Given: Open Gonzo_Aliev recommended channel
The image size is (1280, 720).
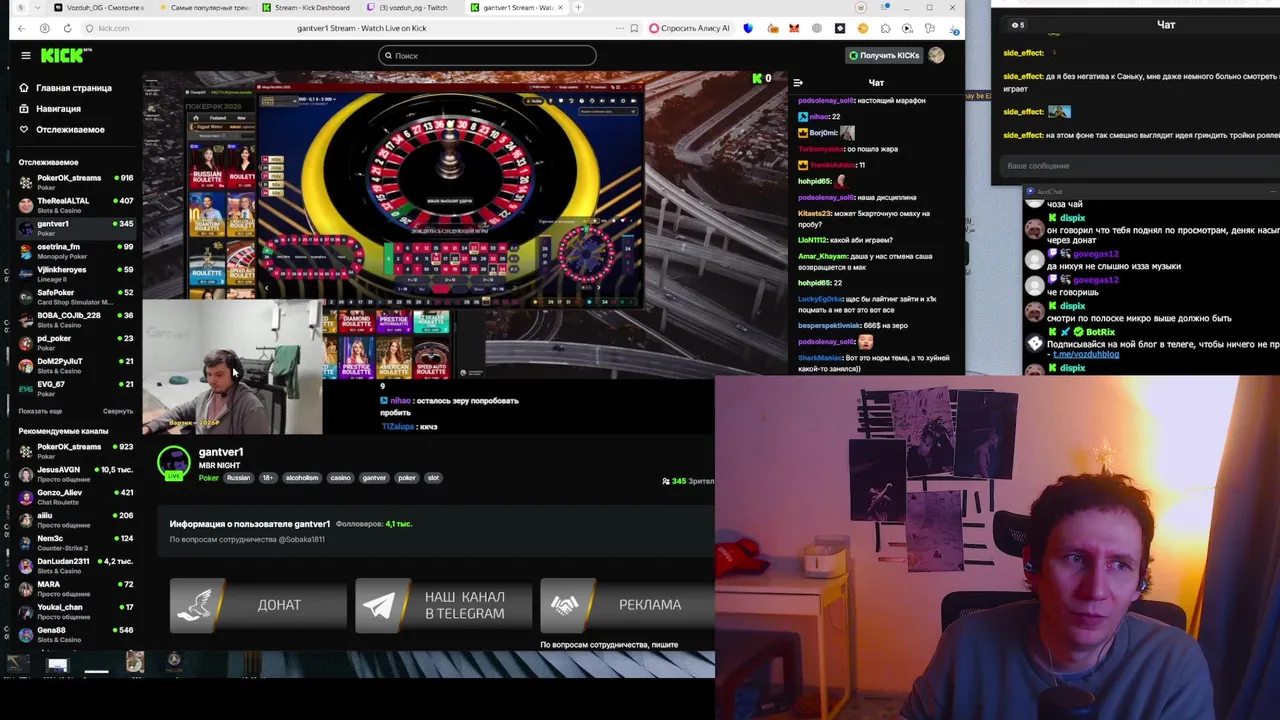Looking at the screenshot, I should tap(76, 497).
